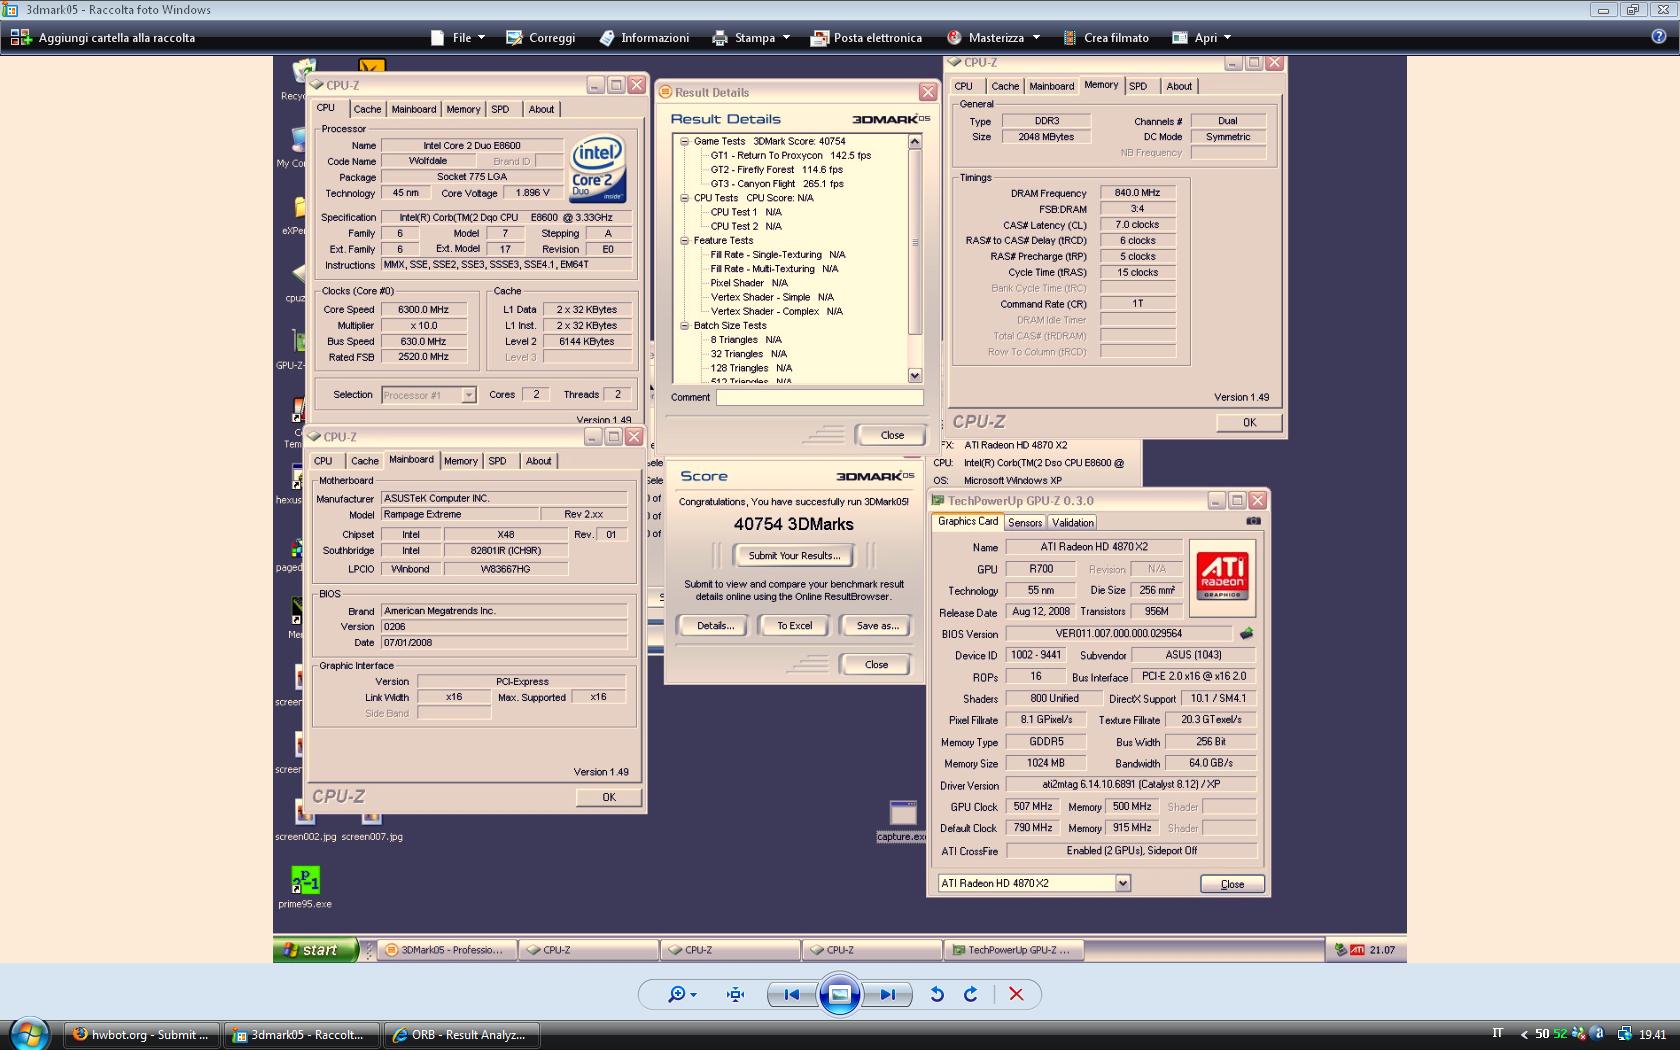Click the Help question mark icon
The width and height of the screenshot is (1680, 1050).
click(1659, 37)
